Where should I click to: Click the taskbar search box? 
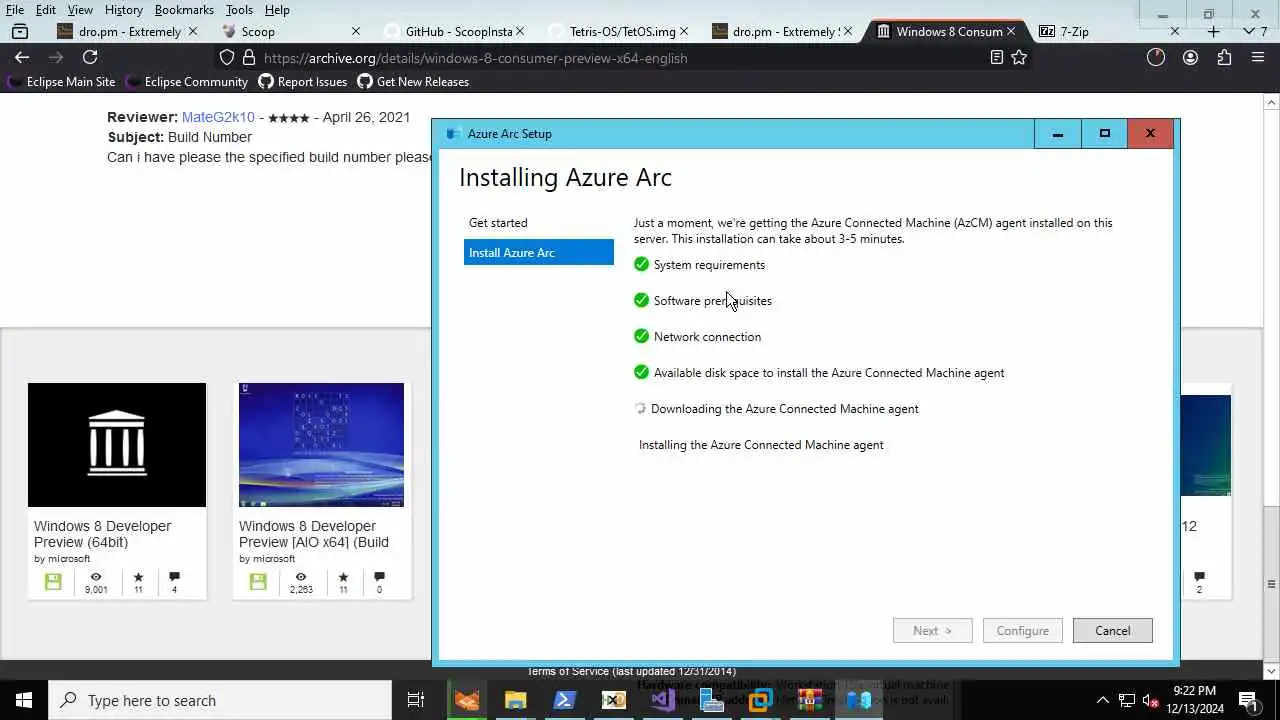coord(220,700)
